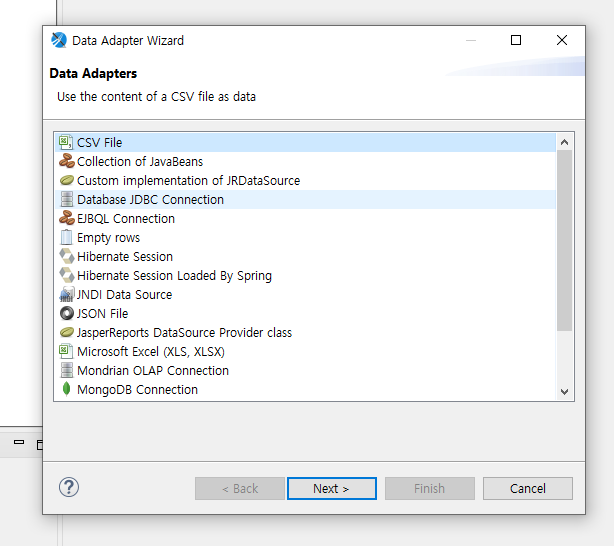Choose Custom implementation of JRDataSource

(305, 180)
